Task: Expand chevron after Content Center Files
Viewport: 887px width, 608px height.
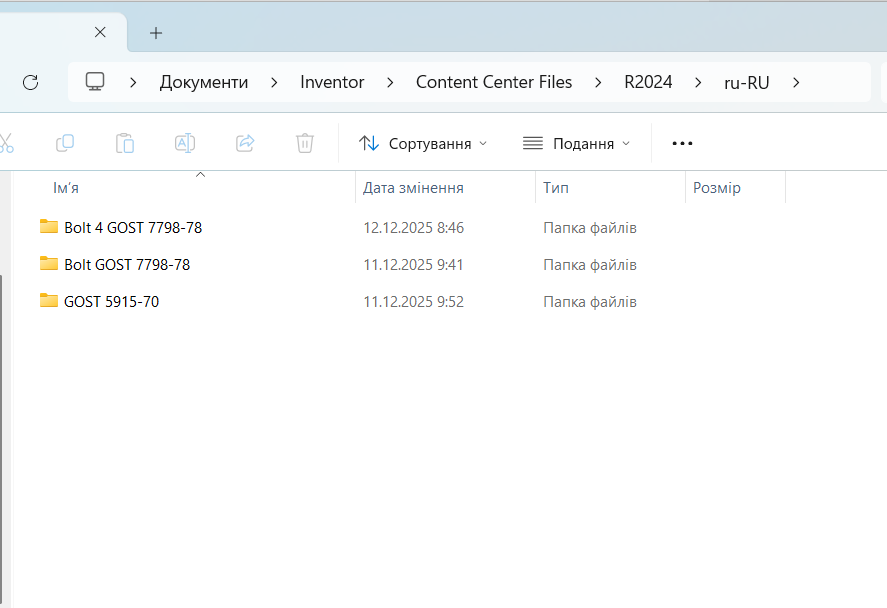Action: (x=598, y=83)
